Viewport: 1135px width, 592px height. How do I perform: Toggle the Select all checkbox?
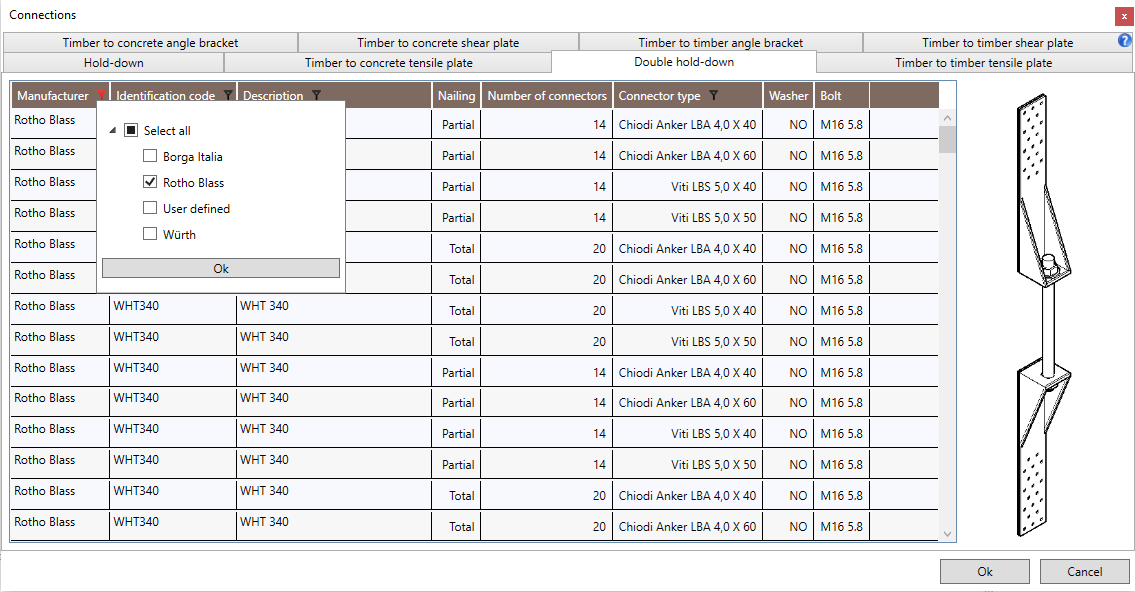(131, 130)
